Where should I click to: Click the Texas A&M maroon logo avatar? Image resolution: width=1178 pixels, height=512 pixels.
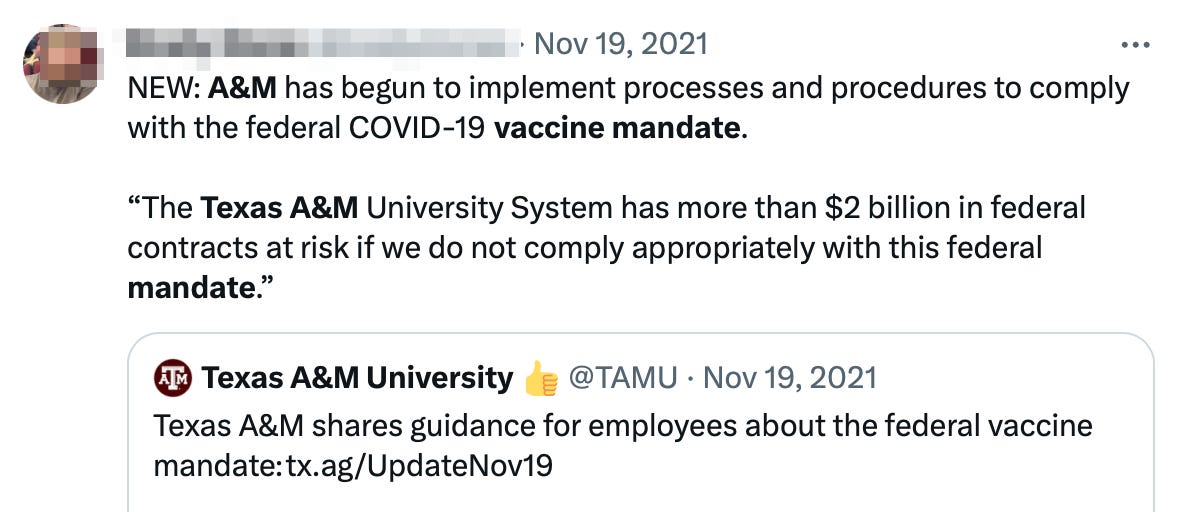click(173, 378)
